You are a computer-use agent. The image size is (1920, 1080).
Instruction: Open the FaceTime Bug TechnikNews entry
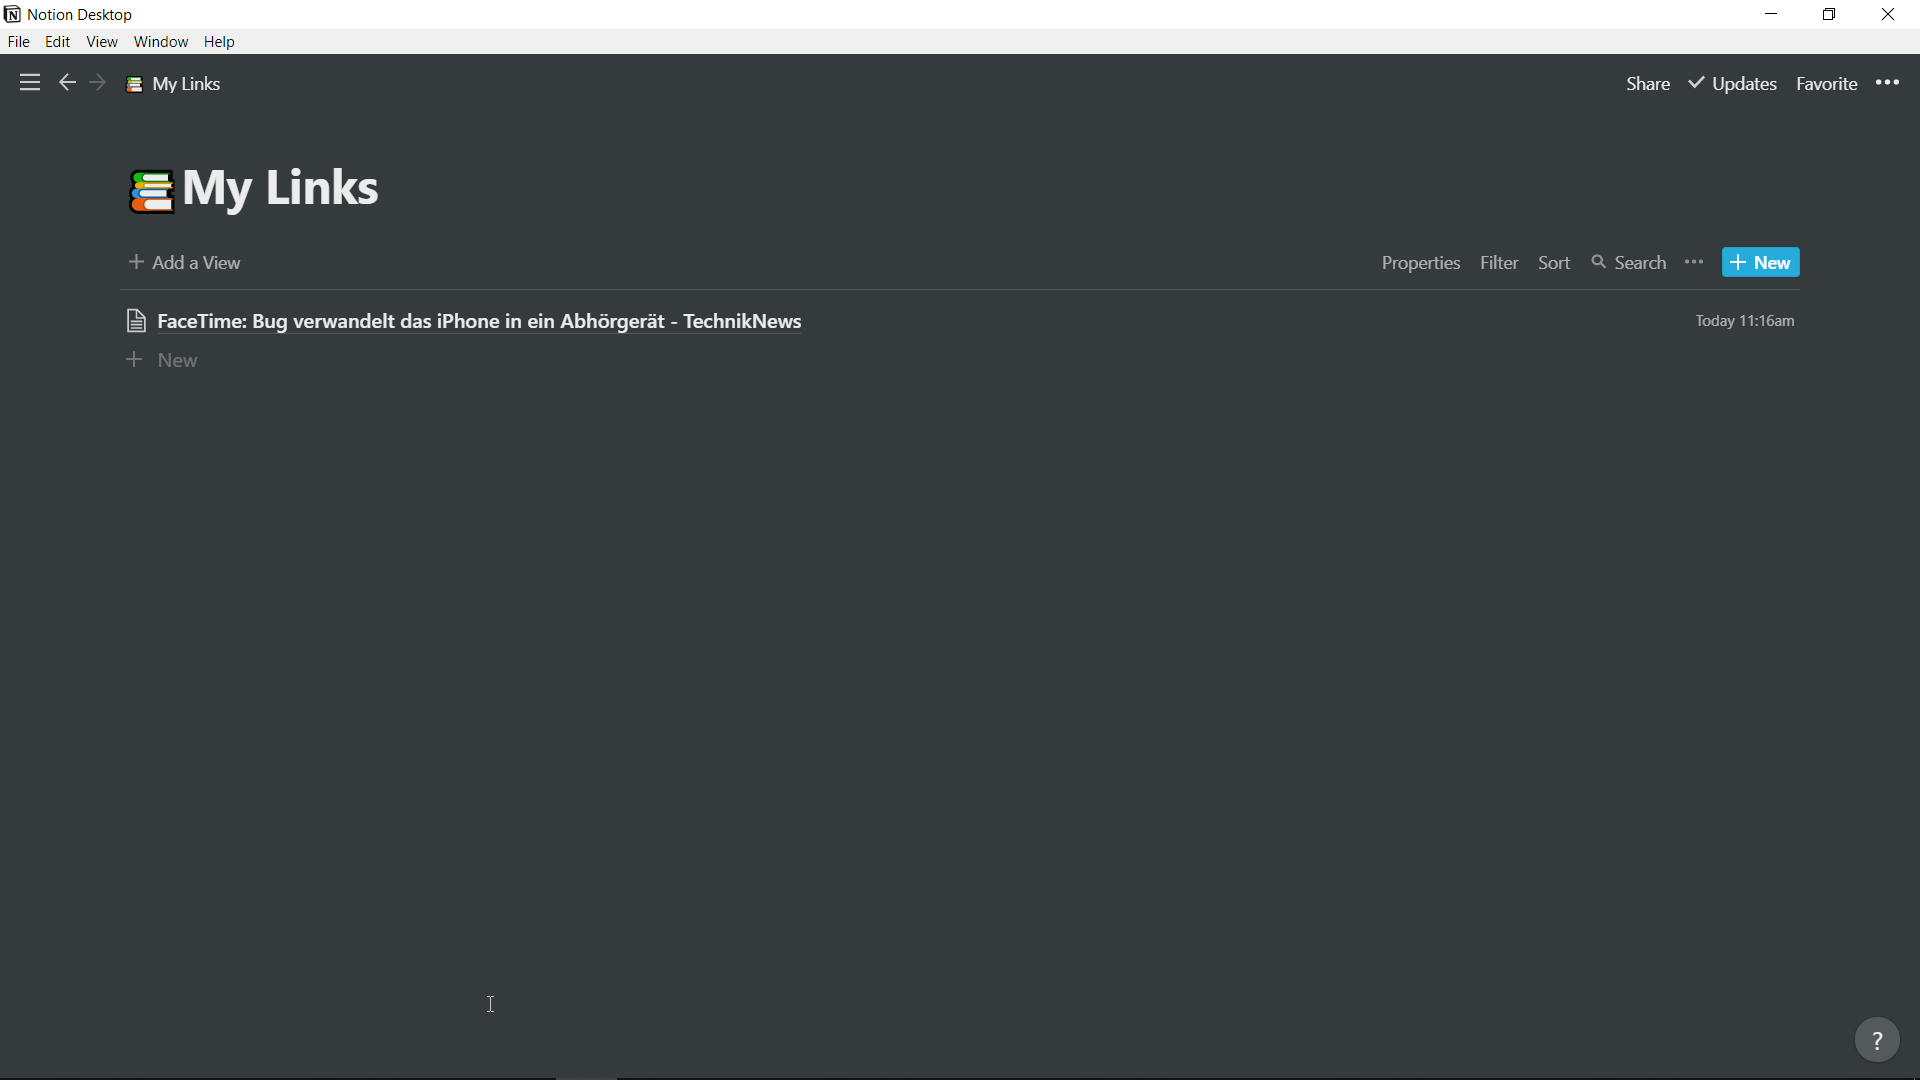(x=479, y=321)
